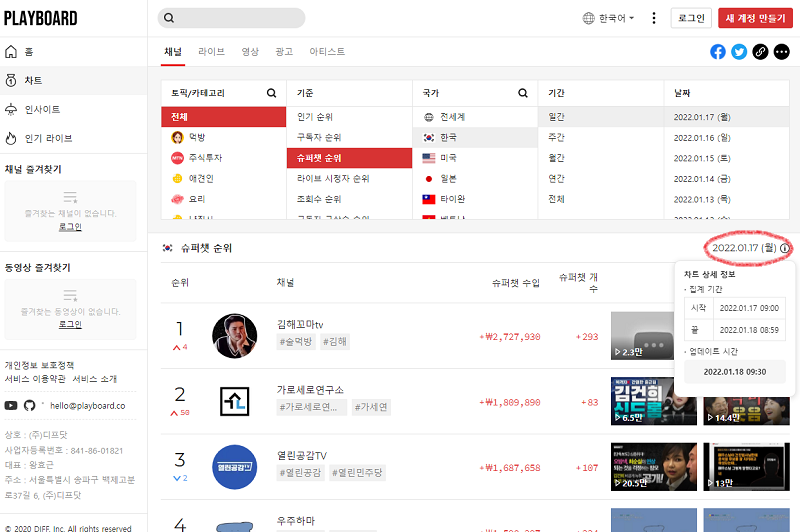Select 일간 period
The height and width of the screenshot is (532, 800).
[601, 117]
